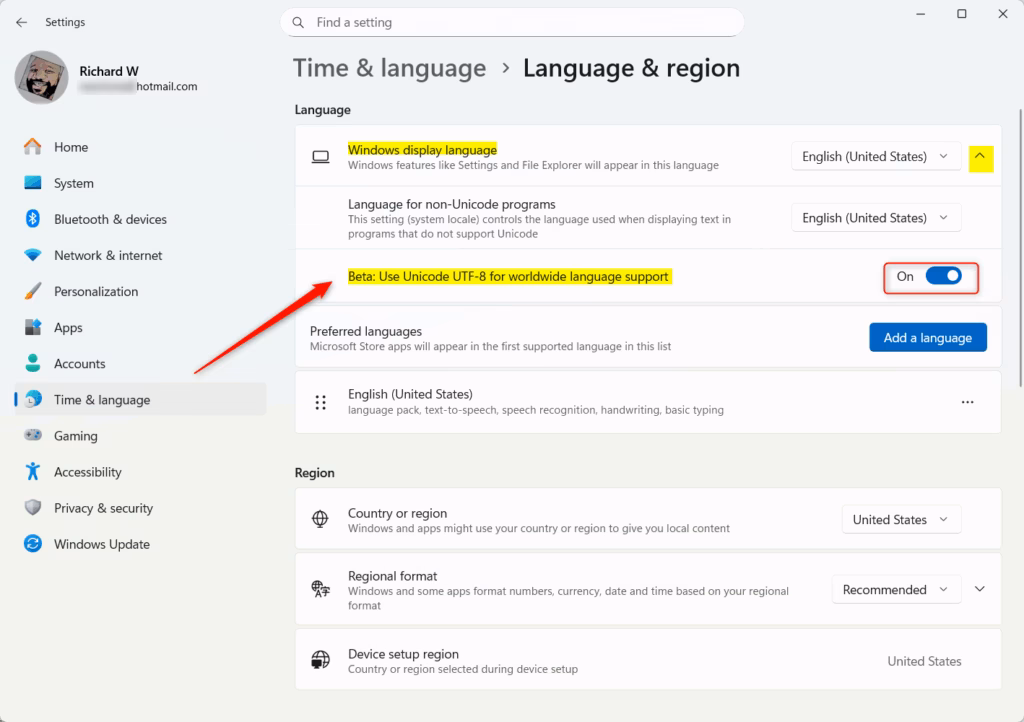
Task: Click the Privacy & security shield icon
Action: coord(32,507)
